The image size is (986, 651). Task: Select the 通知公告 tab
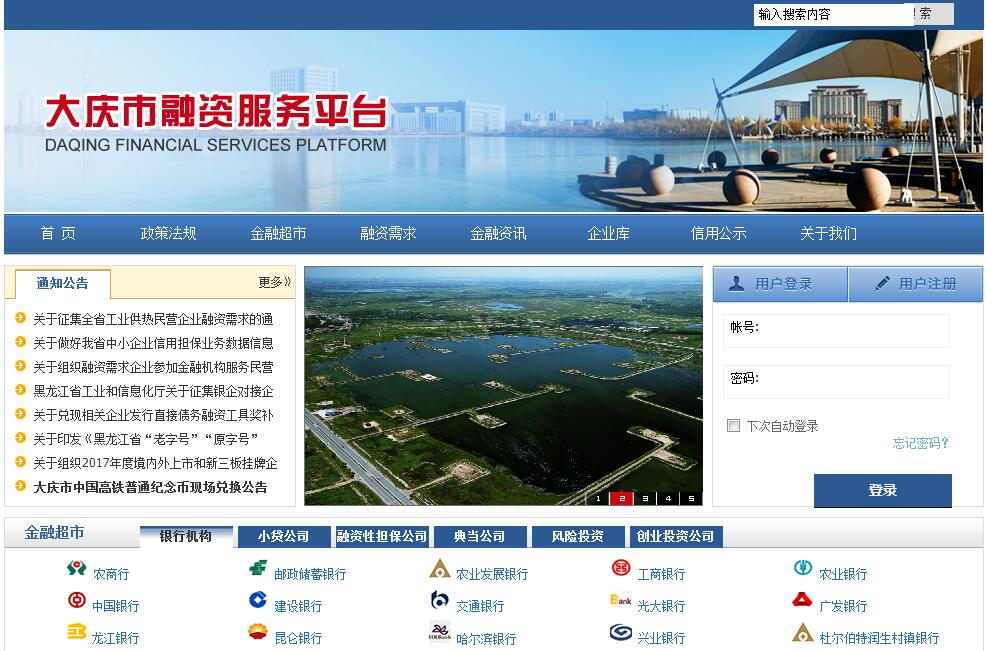(x=62, y=283)
